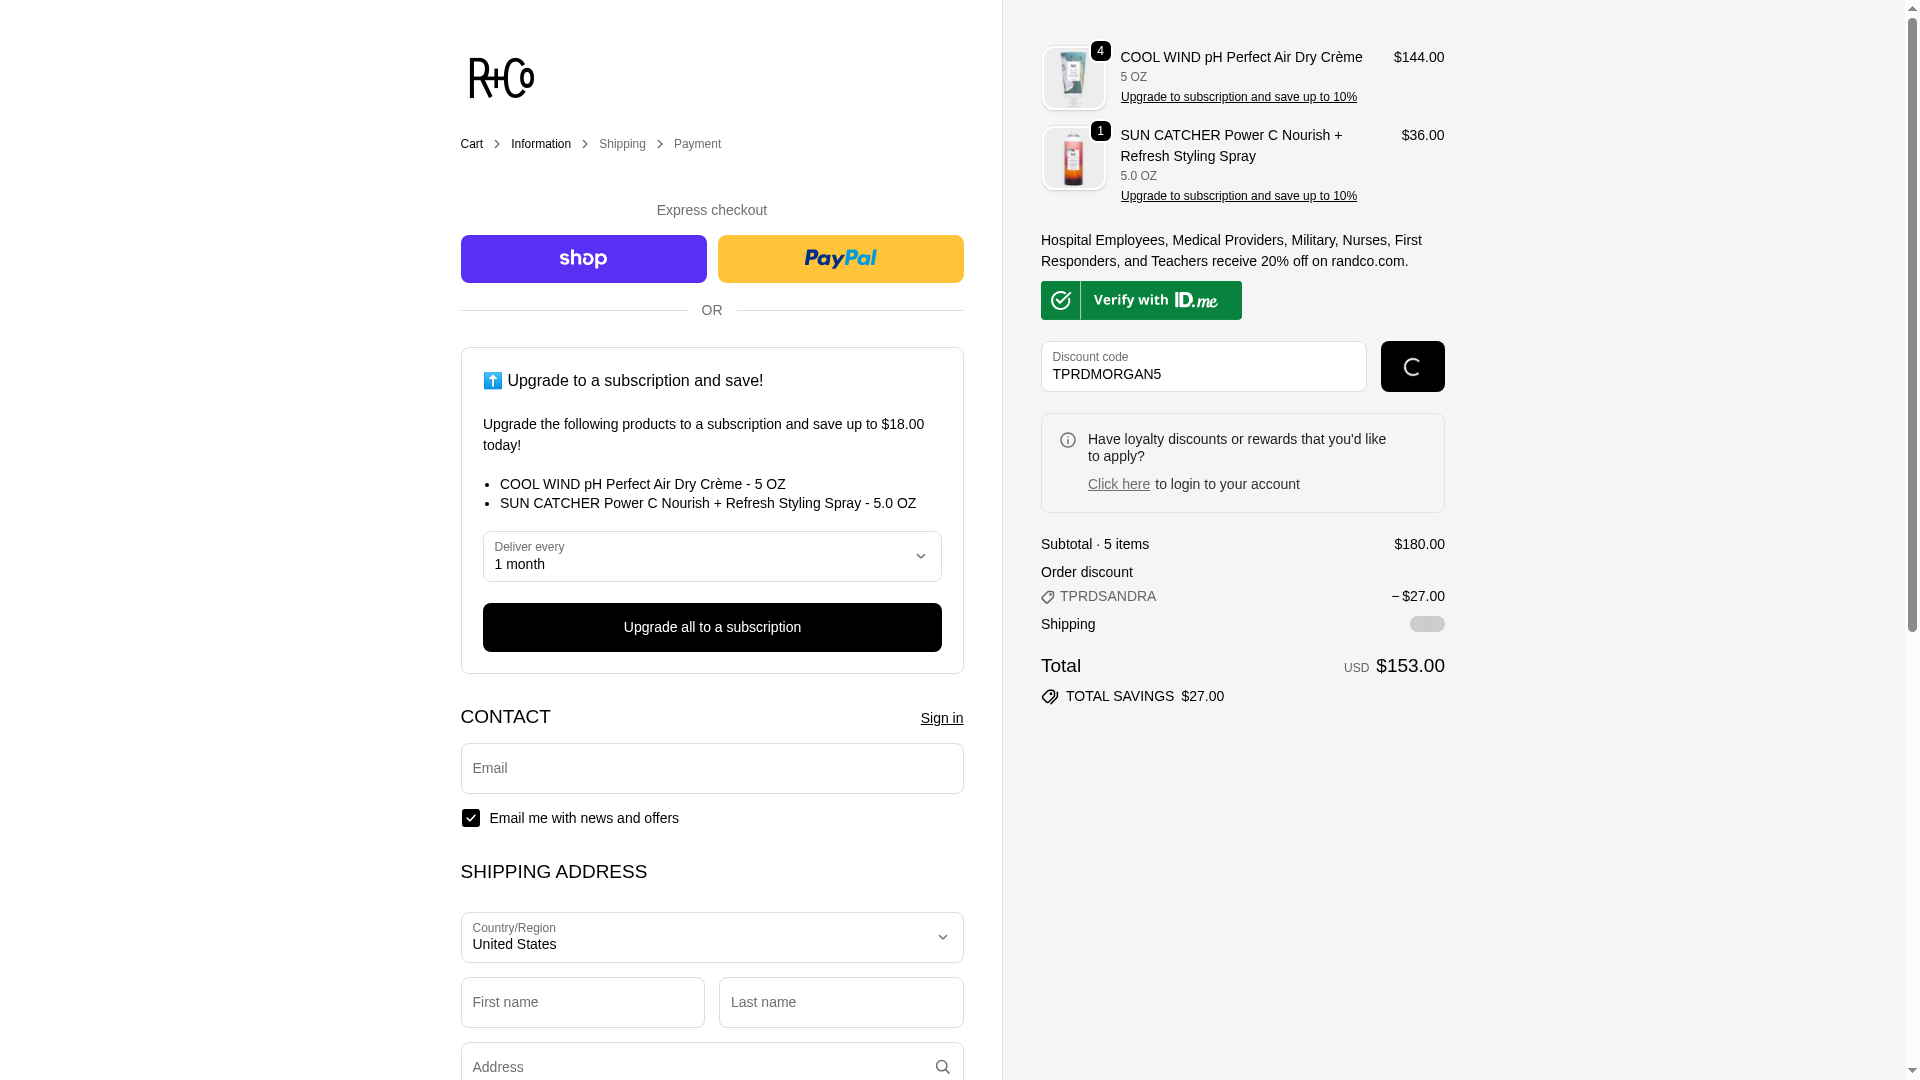Viewport: 1920px width, 1080px height.
Task: Click the R+Co logo
Action: (501, 78)
